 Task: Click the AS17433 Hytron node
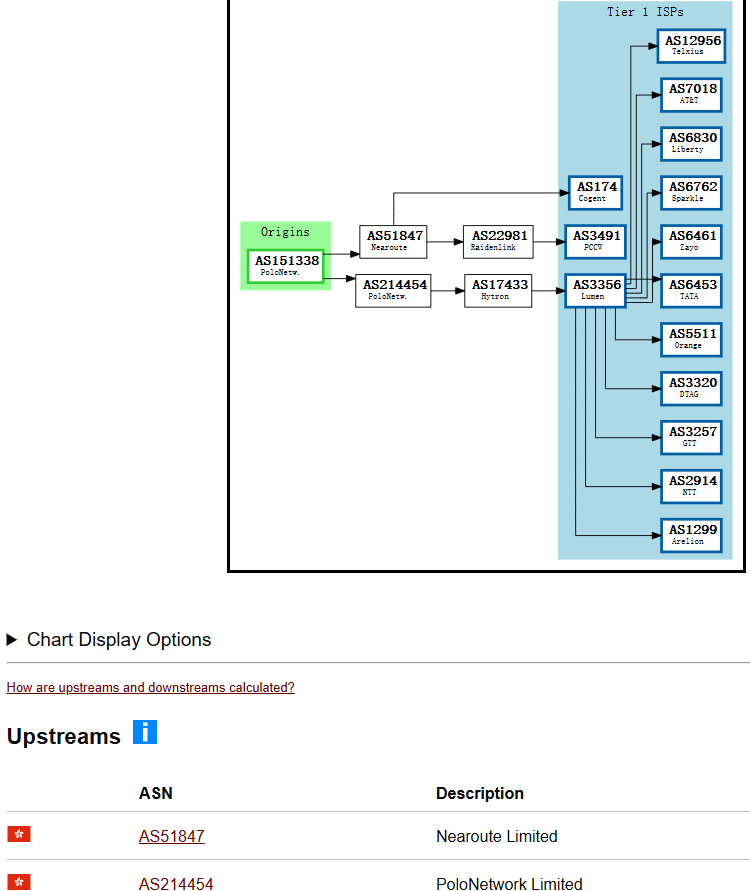(498, 290)
